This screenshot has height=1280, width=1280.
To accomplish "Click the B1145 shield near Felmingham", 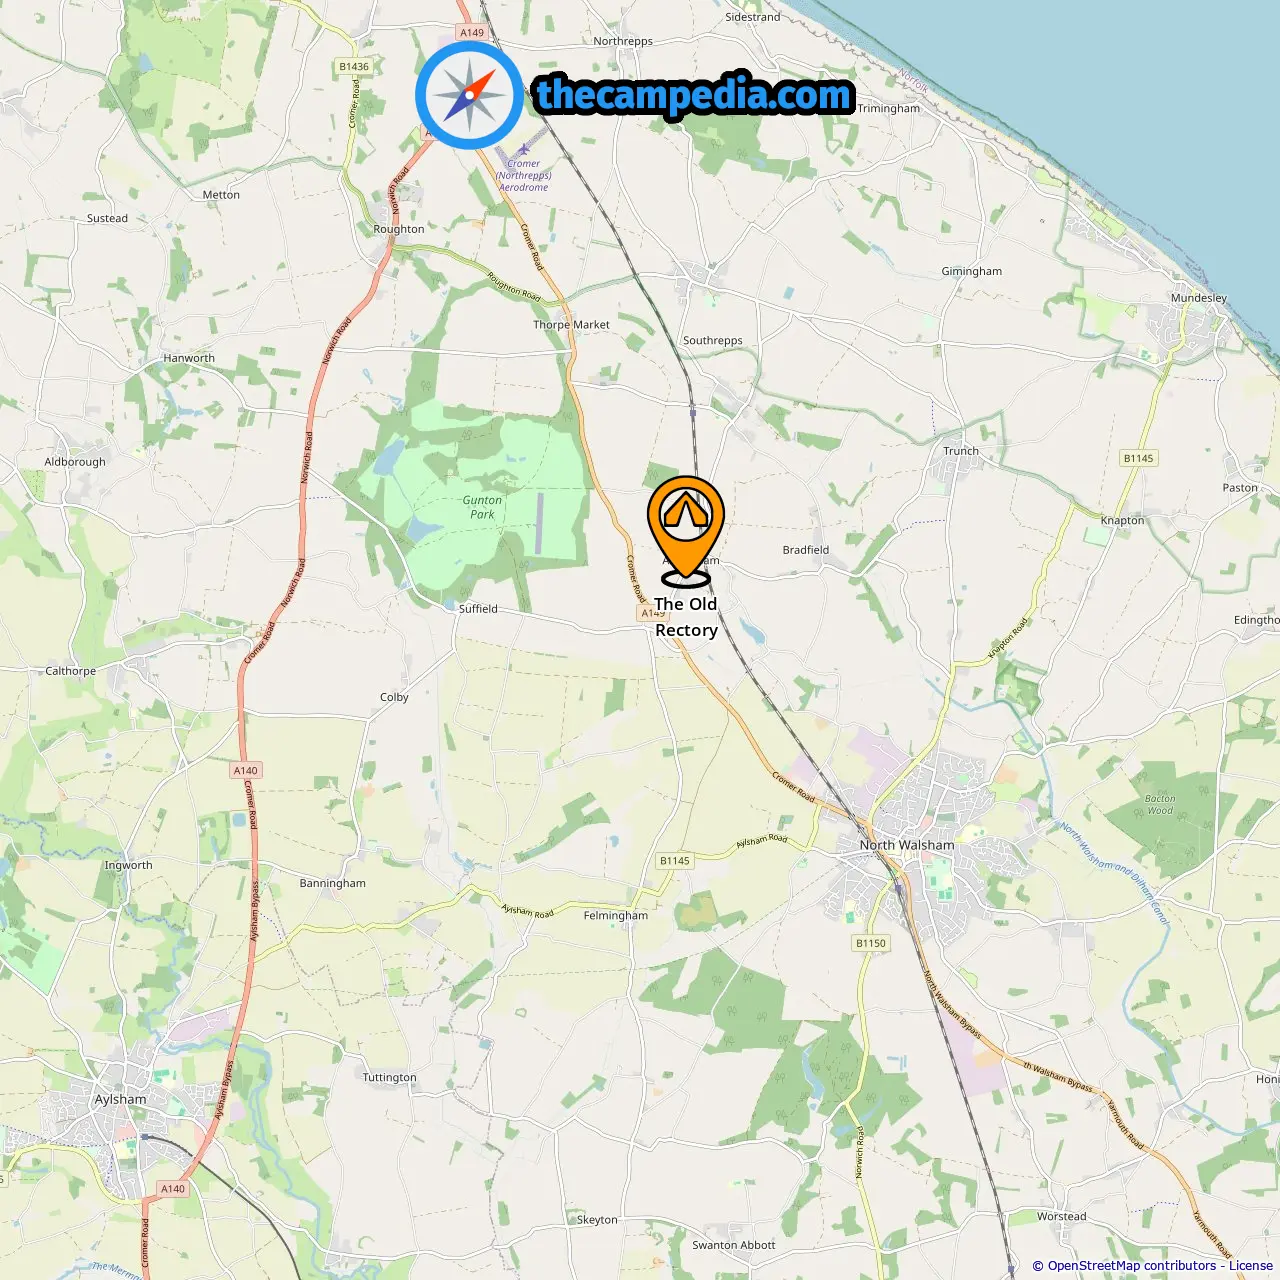I will 675,861.
